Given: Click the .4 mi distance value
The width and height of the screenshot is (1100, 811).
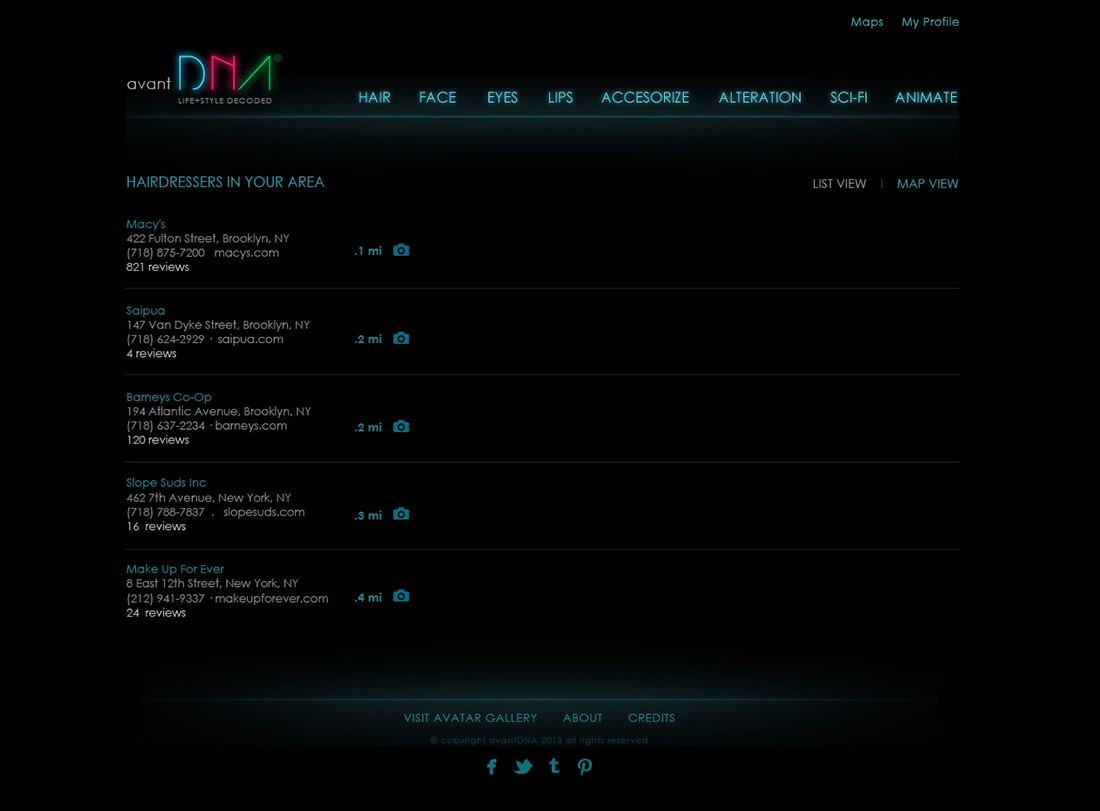Looking at the screenshot, I should (x=368, y=598).
